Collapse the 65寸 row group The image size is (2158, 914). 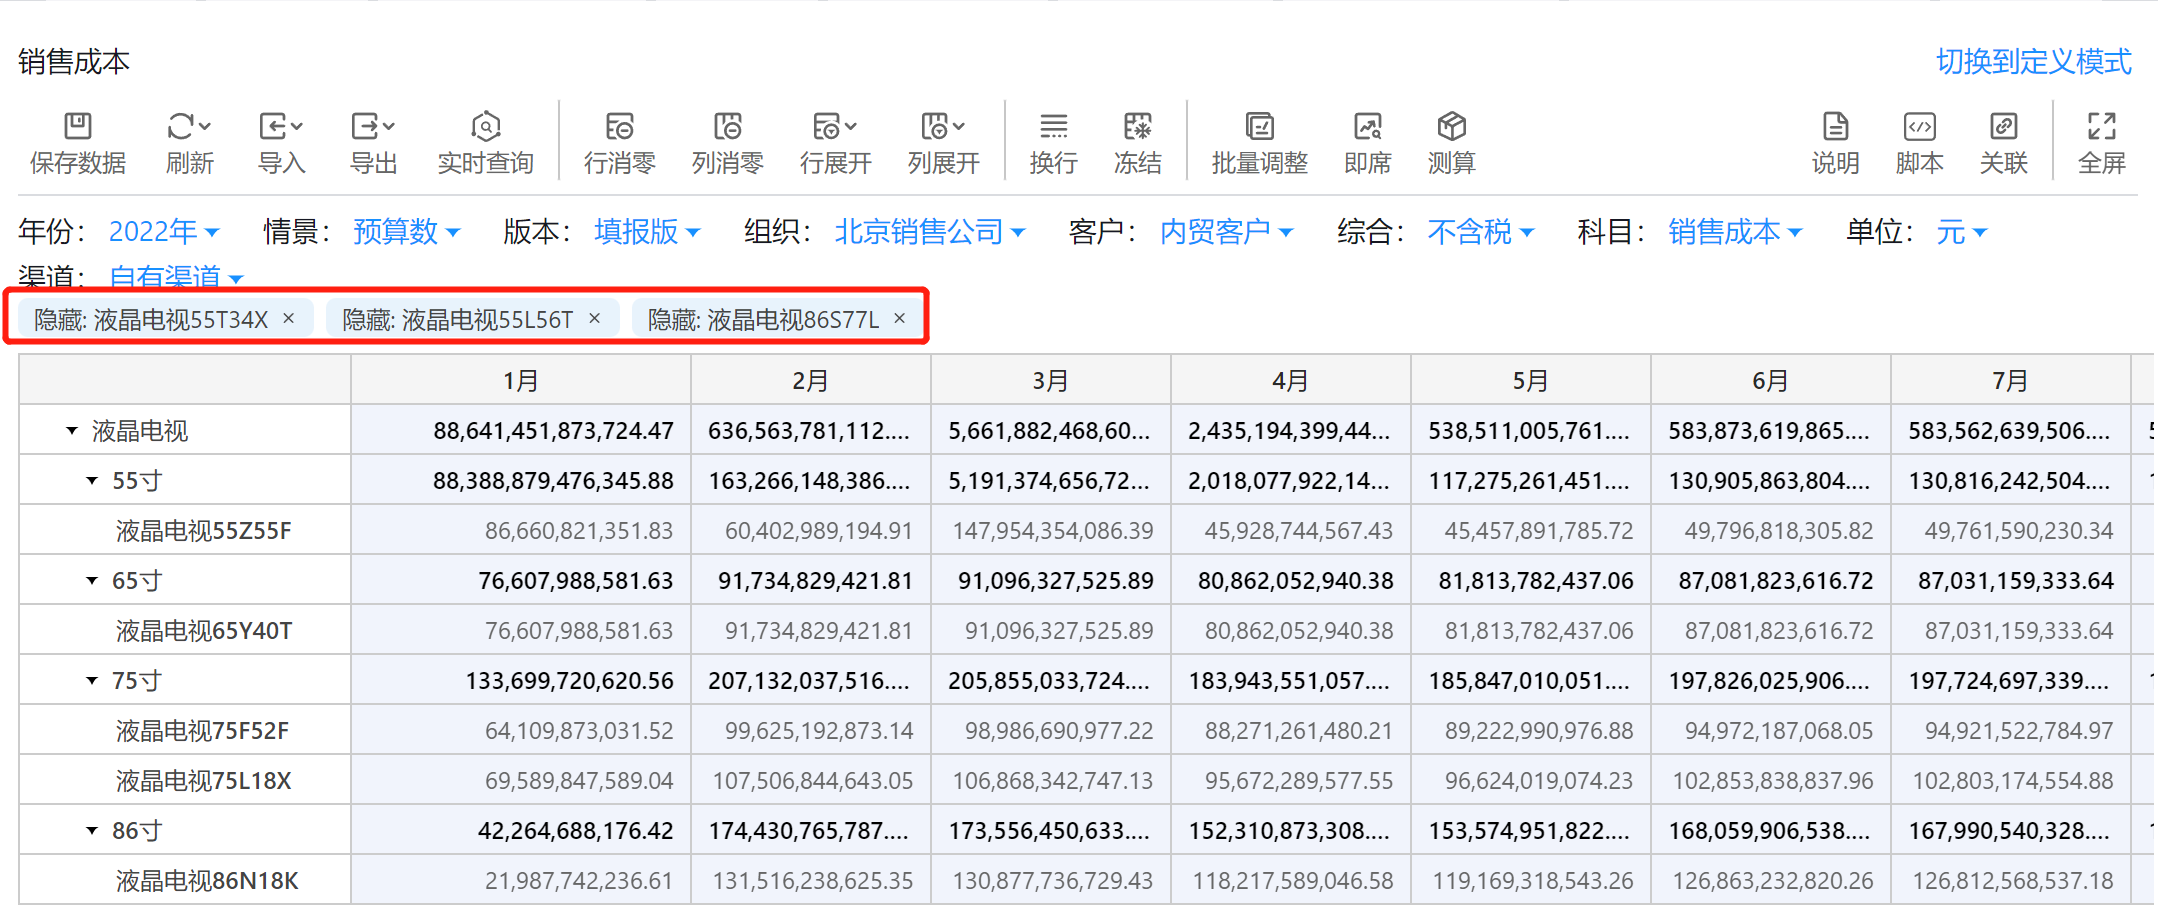point(92,581)
